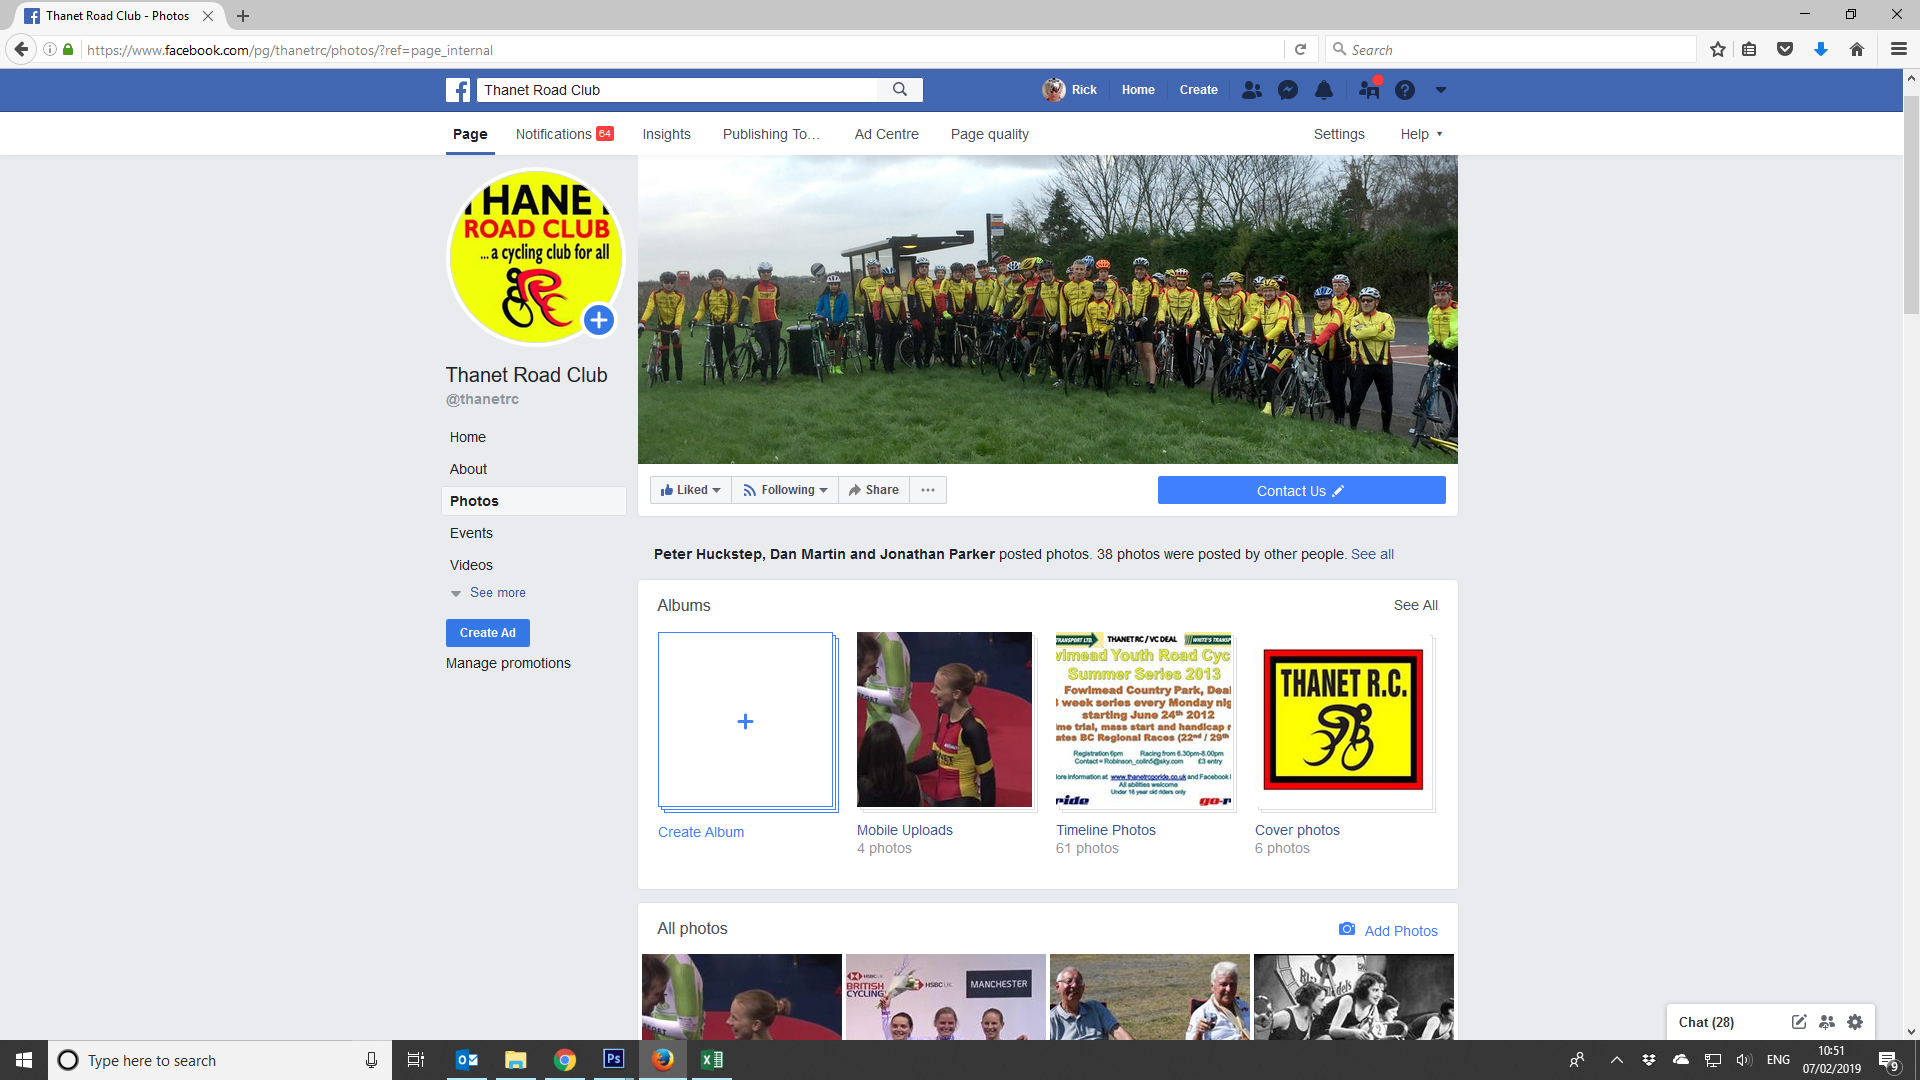This screenshot has height=1080, width=1920.
Task: Save page to Pocket icon
Action: pyautogui.click(x=1785, y=49)
